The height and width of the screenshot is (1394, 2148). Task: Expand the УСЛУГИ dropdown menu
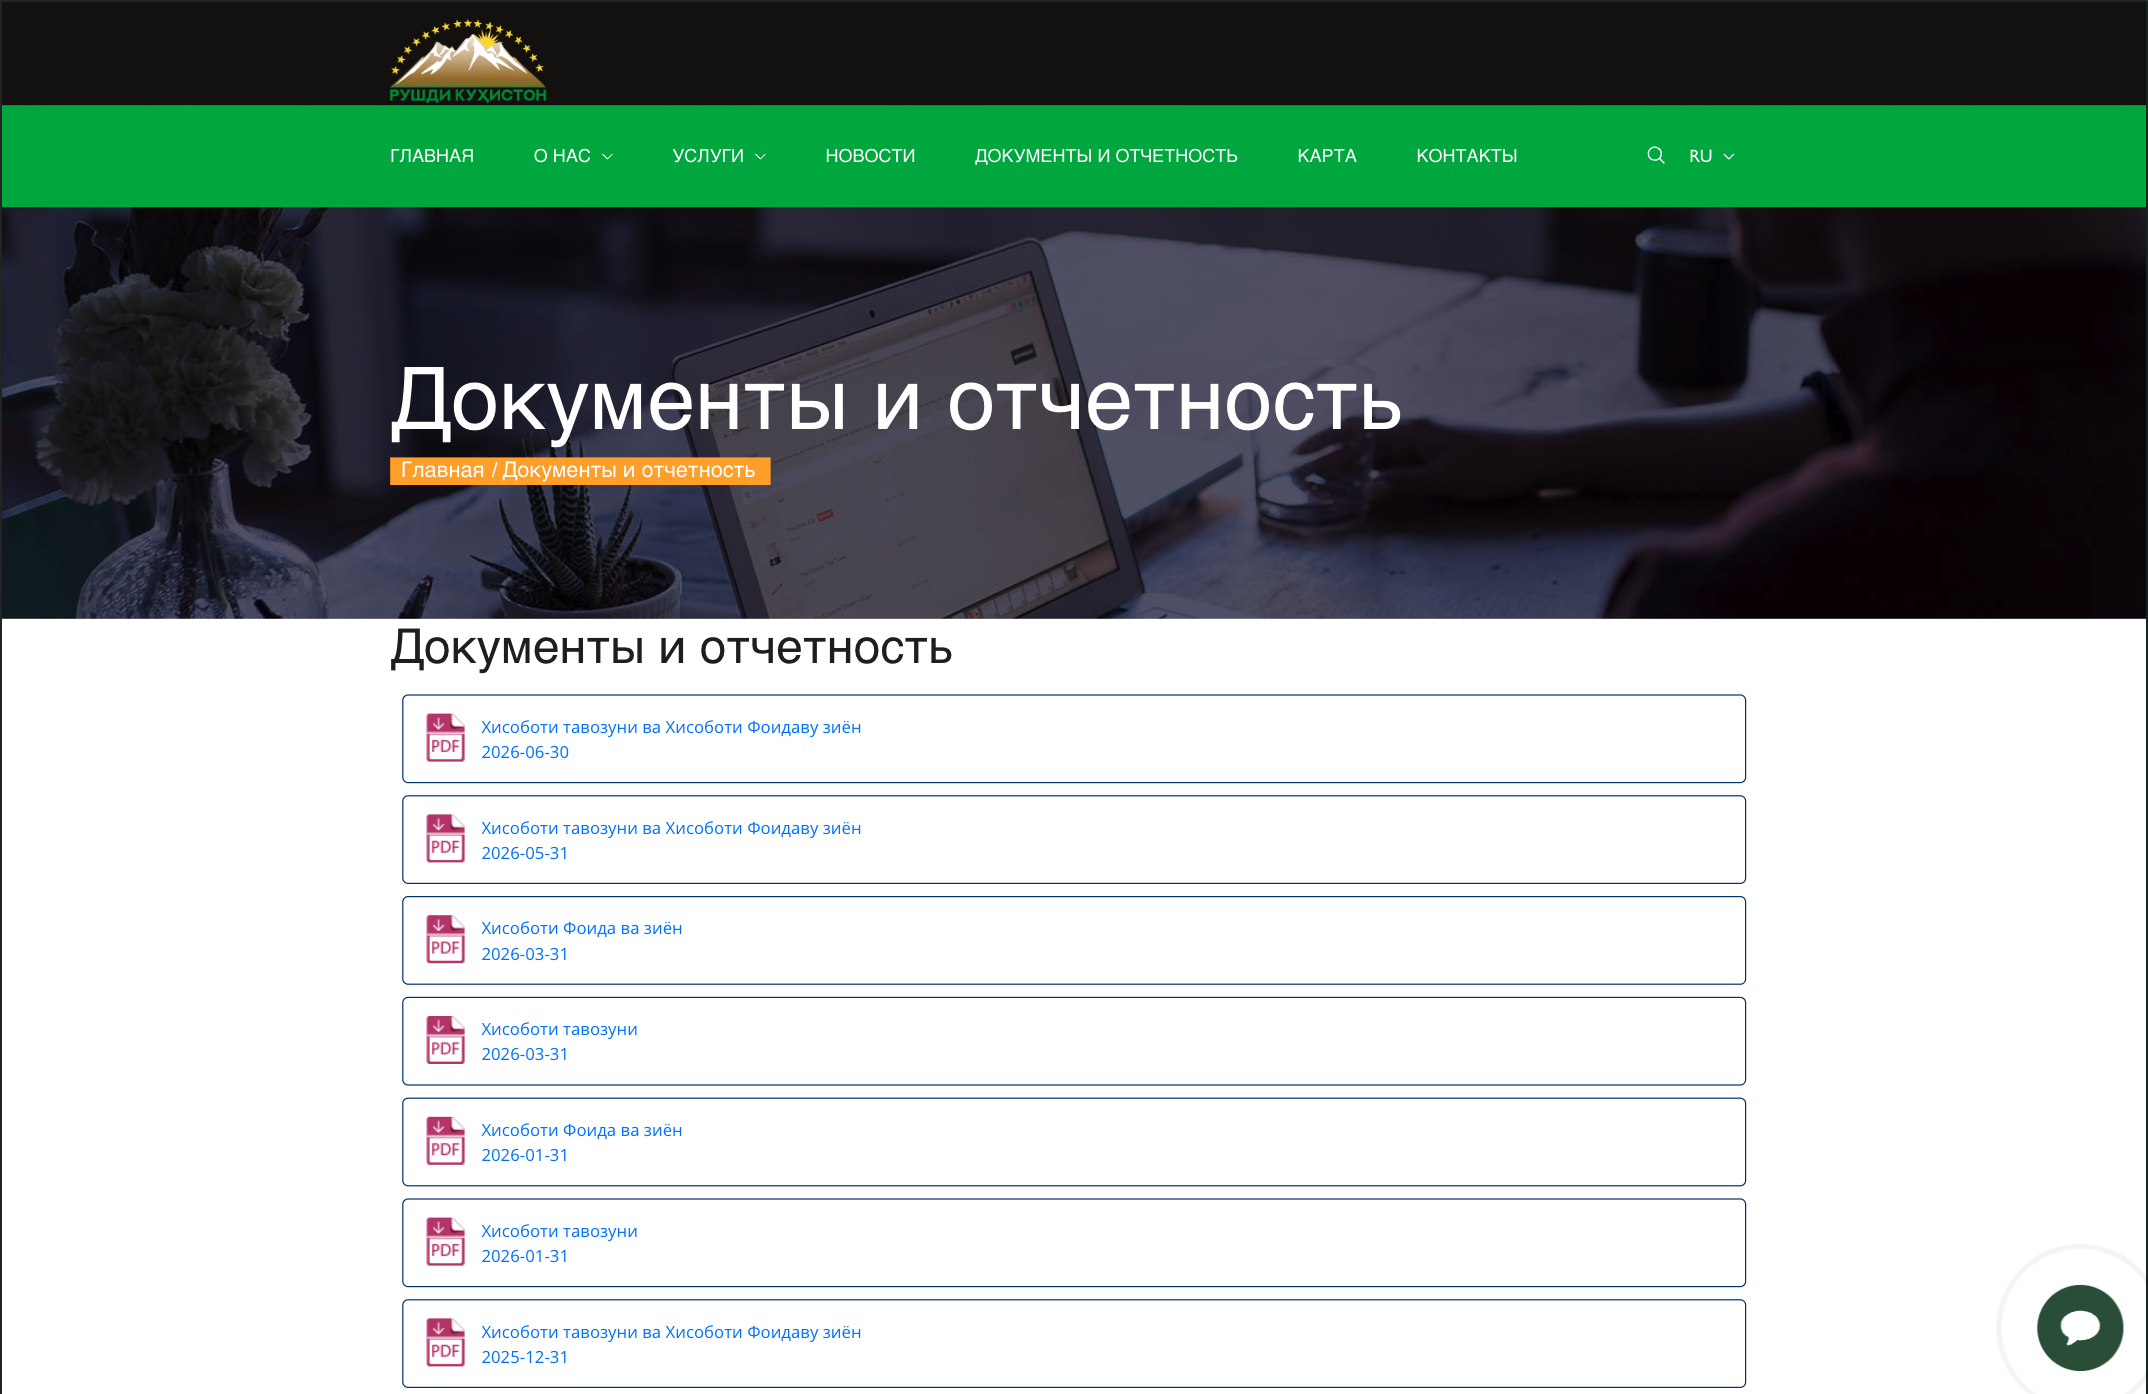pos(719,156)
